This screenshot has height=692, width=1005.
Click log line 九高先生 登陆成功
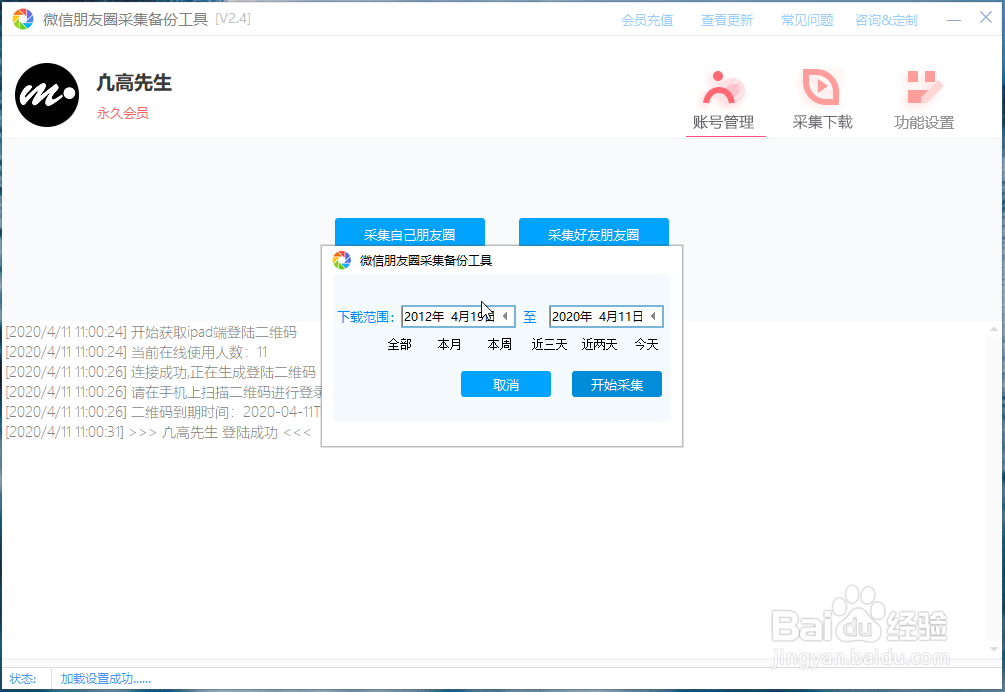pos(158,432)
